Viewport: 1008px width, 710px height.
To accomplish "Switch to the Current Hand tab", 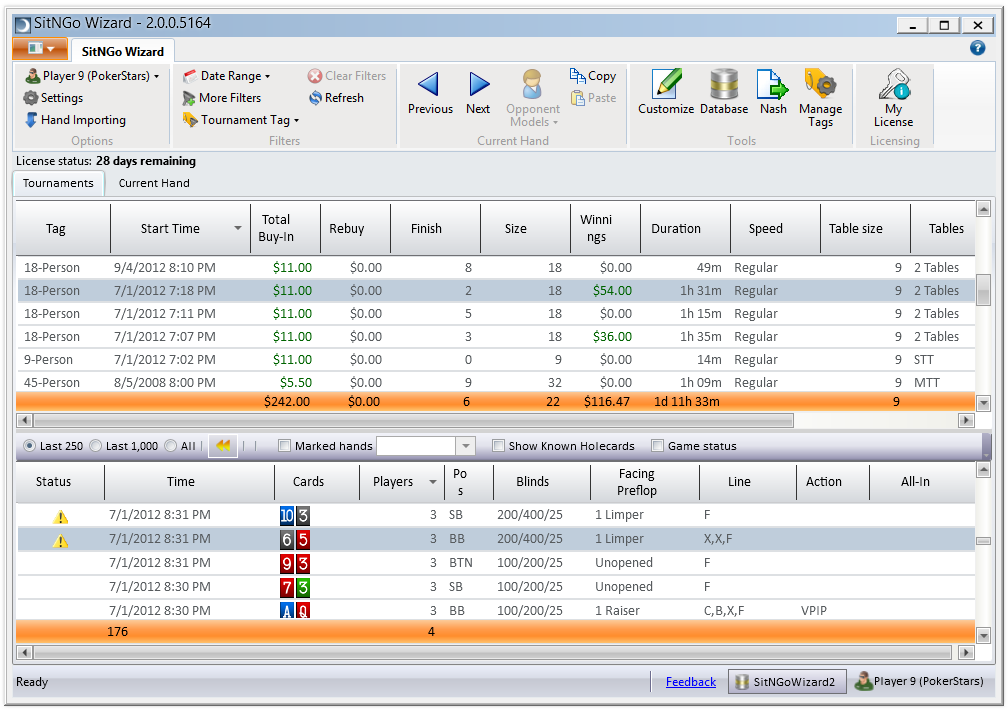I will click(154, 183).
